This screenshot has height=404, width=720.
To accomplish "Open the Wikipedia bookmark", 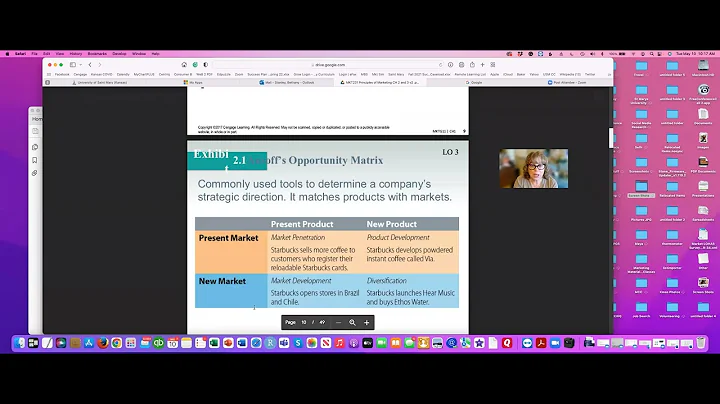I will click(x=569, y=74).
